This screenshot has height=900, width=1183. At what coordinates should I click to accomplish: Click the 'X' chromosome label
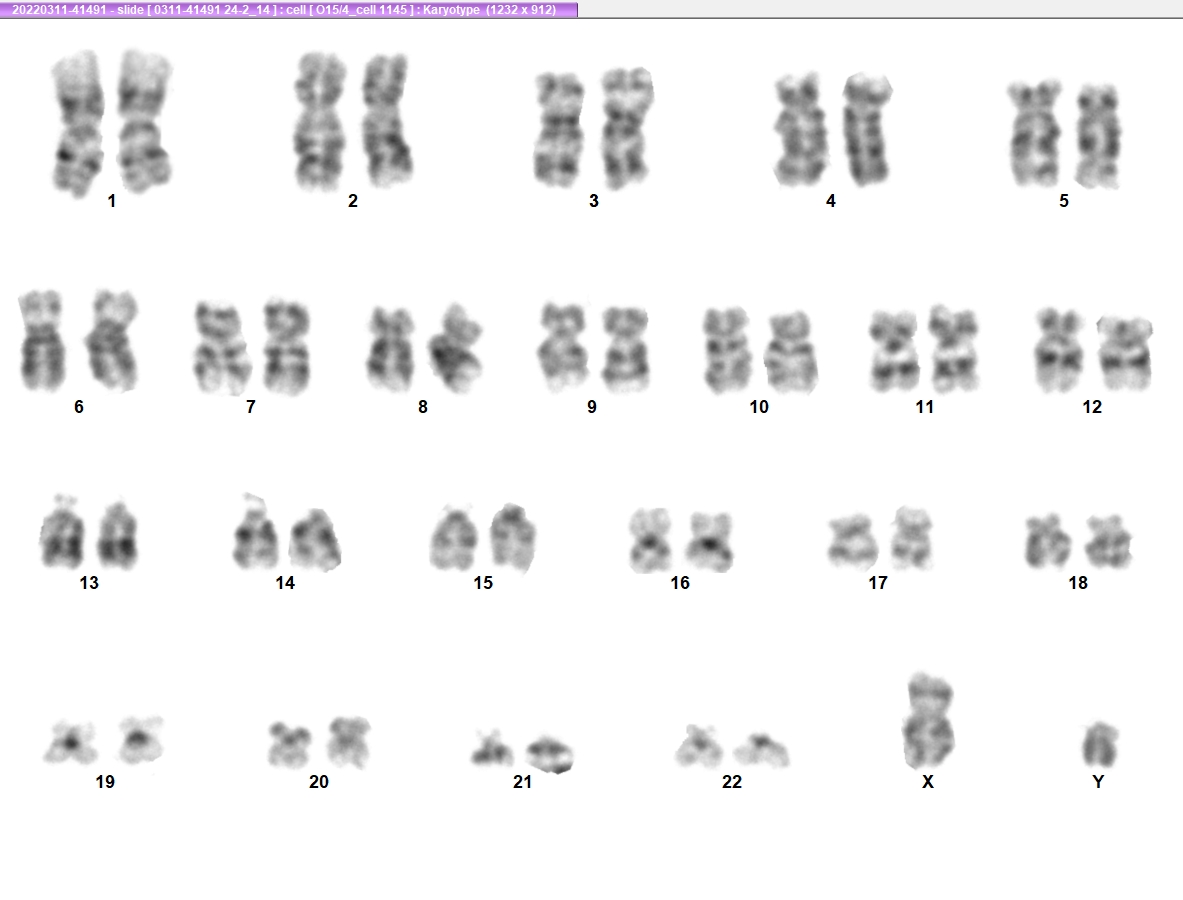[928, 782]
